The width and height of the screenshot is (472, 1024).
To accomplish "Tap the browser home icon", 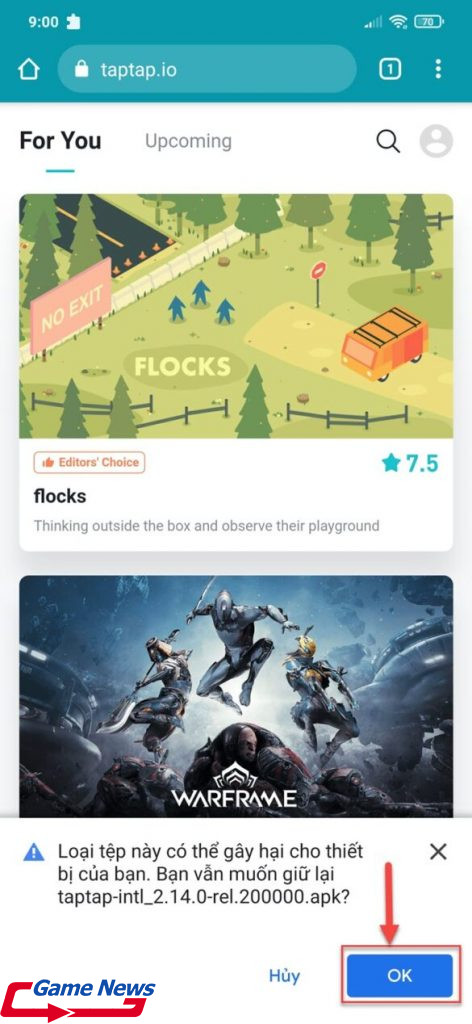I will [28, 69].
